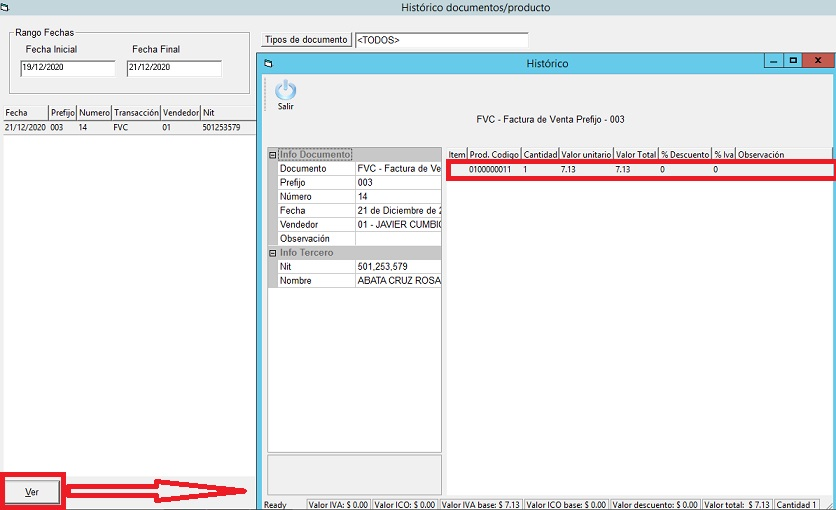Viewport: 836px width, 510px height.
Task: Click the Salir power icon
Action: (285, 90)
